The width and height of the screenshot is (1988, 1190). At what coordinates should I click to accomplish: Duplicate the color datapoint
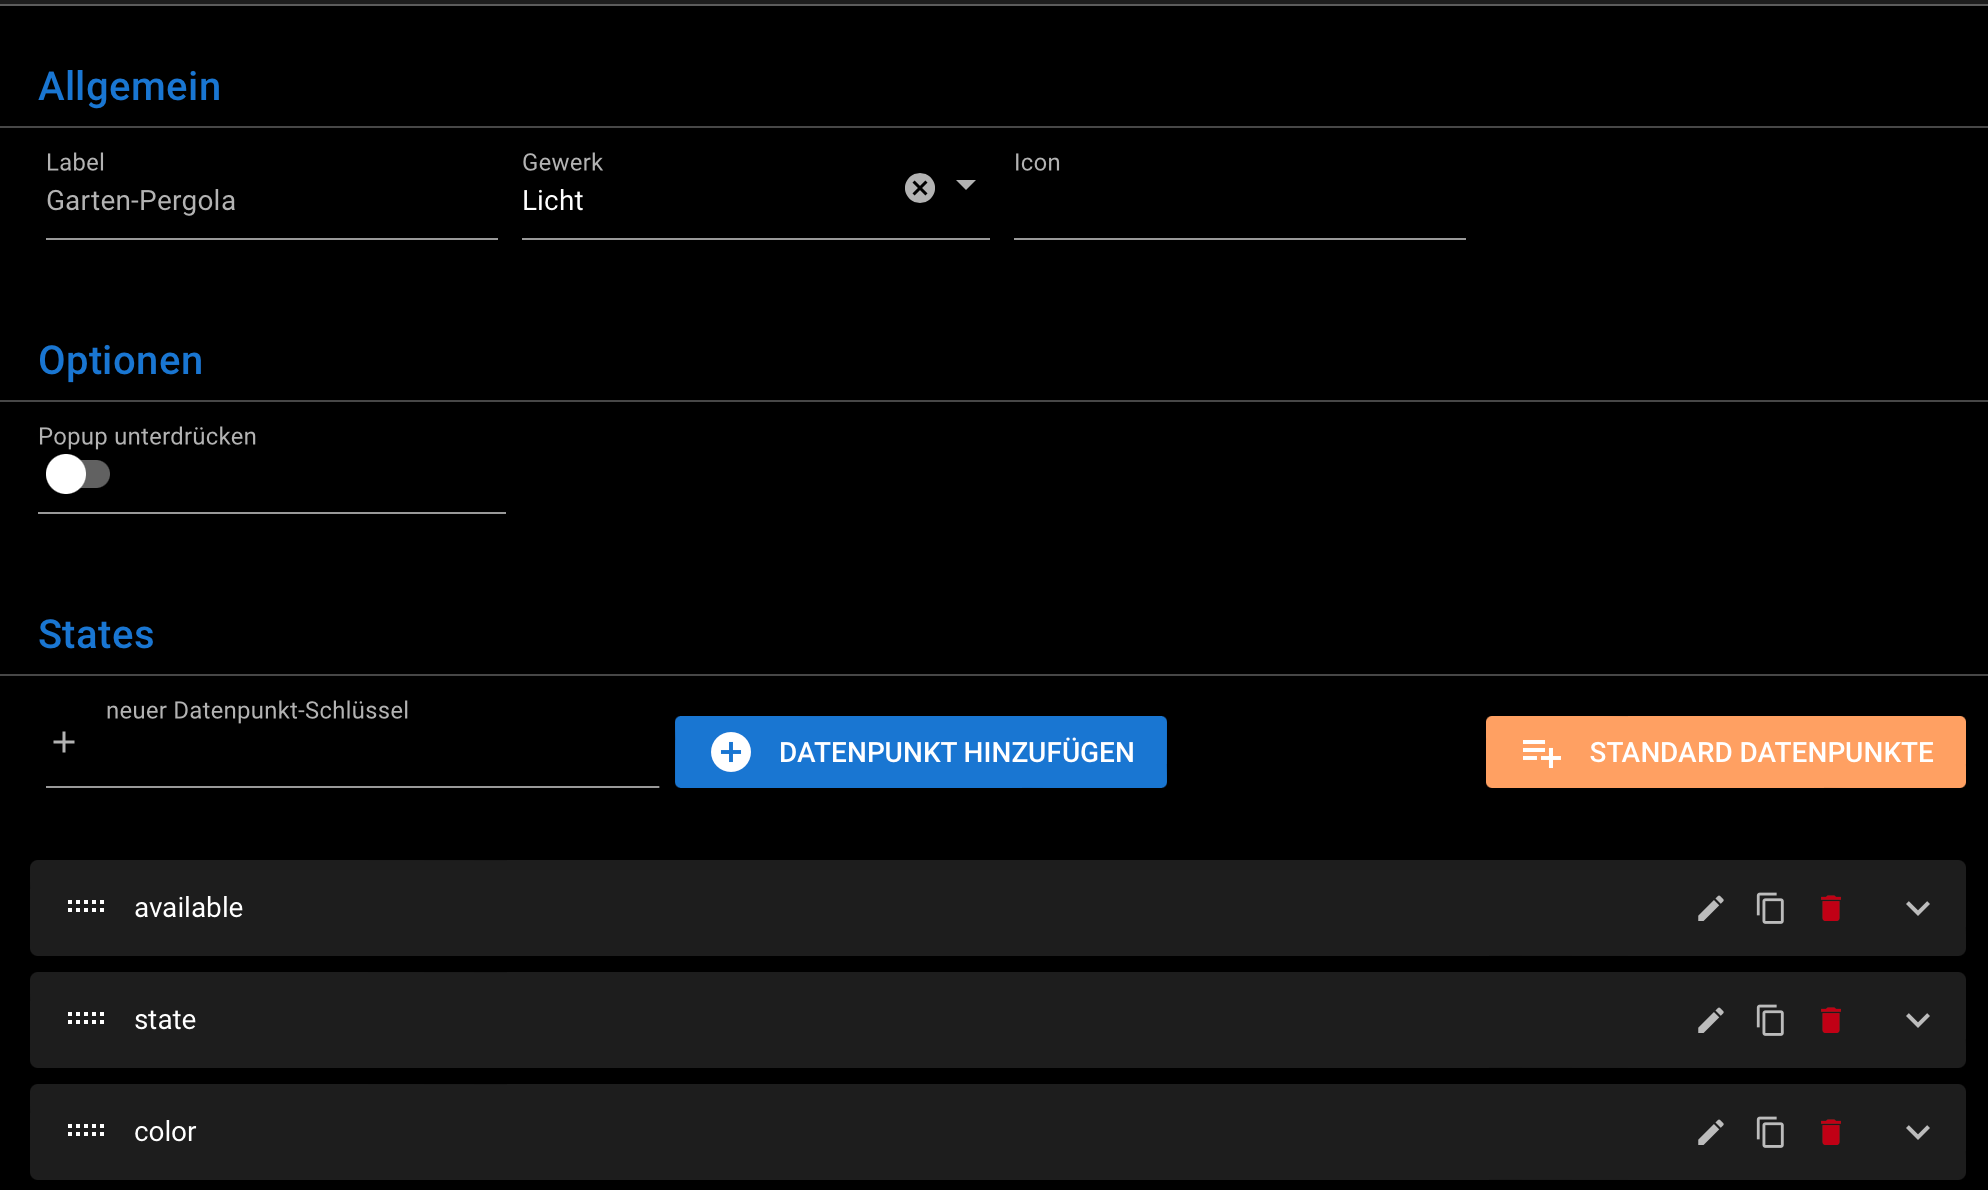tap(1770, 1132)
